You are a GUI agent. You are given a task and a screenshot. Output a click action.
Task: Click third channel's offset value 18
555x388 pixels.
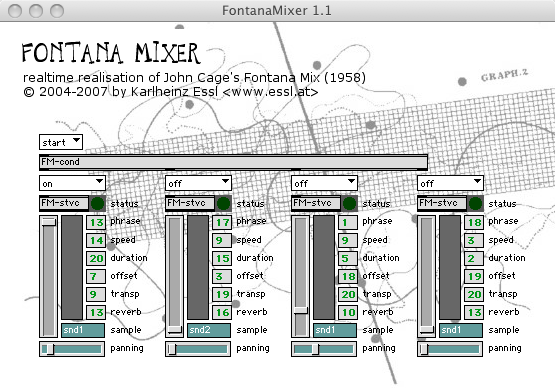[348, 276]
